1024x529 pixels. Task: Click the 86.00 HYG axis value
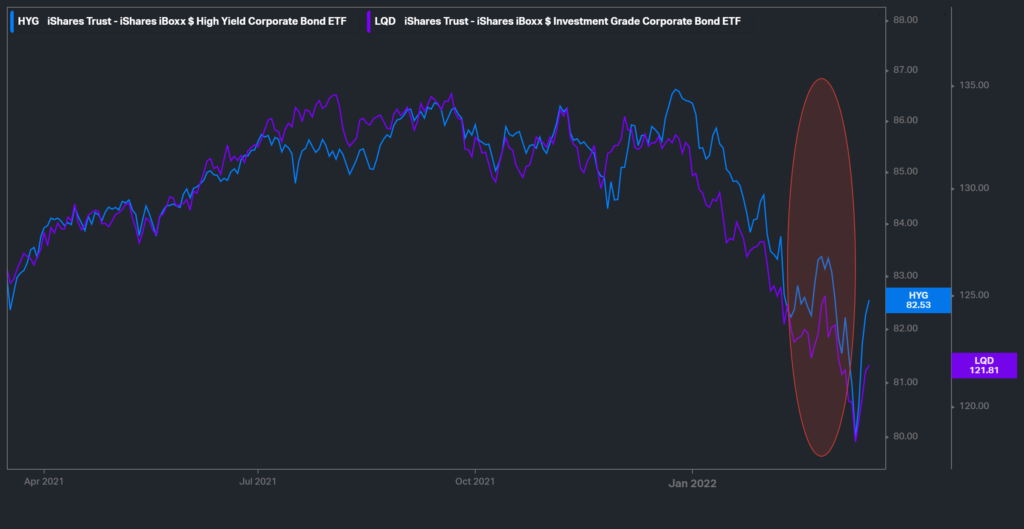pos(906,121)
